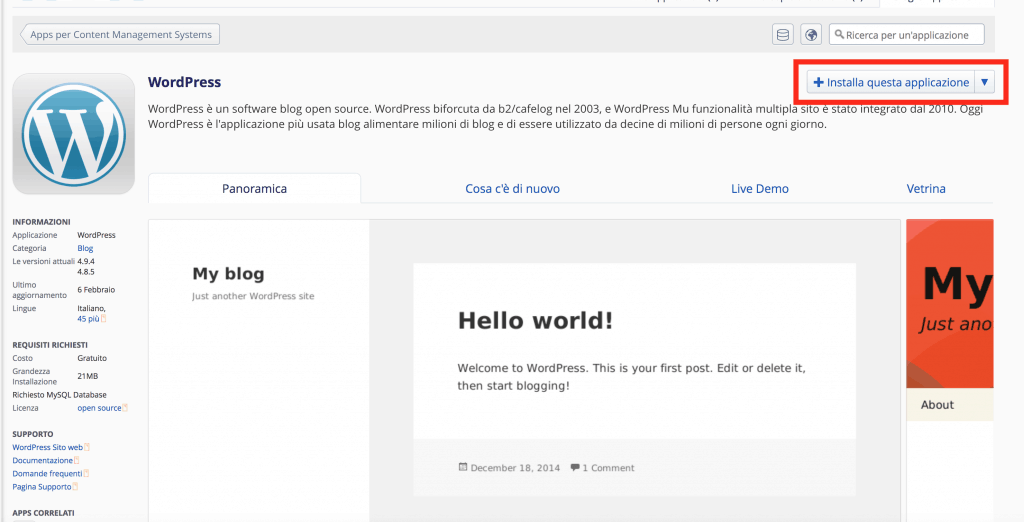
Task: Click external link icon beside open source
Action: click(125, 408)
